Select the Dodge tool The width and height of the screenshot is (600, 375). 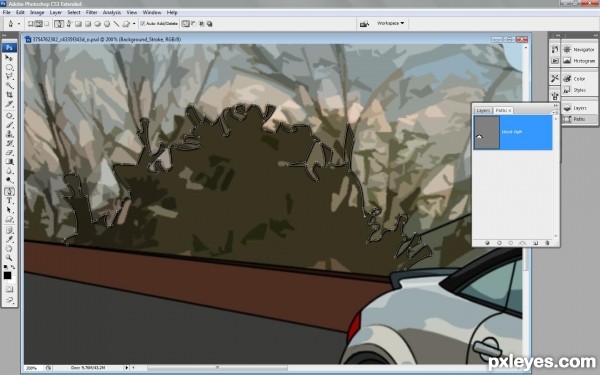(x=9, y=180)
